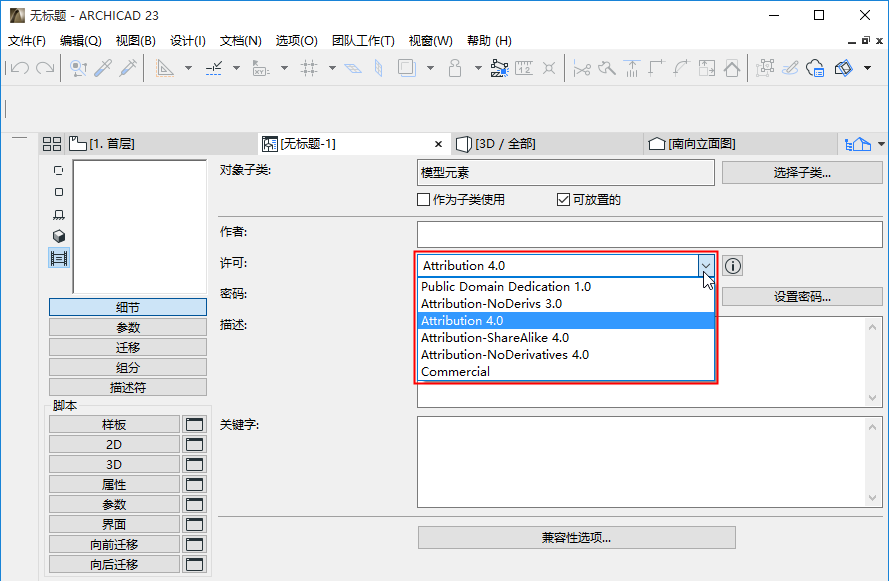Inject parameters with the syringe icon
Image resolution: width=889 pixels, height=581 pixels.
click(128, 69)
